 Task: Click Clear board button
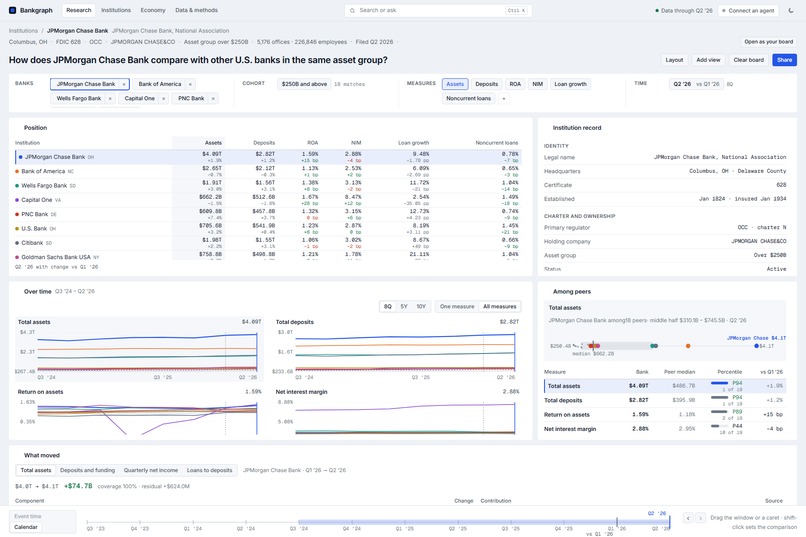749,60
